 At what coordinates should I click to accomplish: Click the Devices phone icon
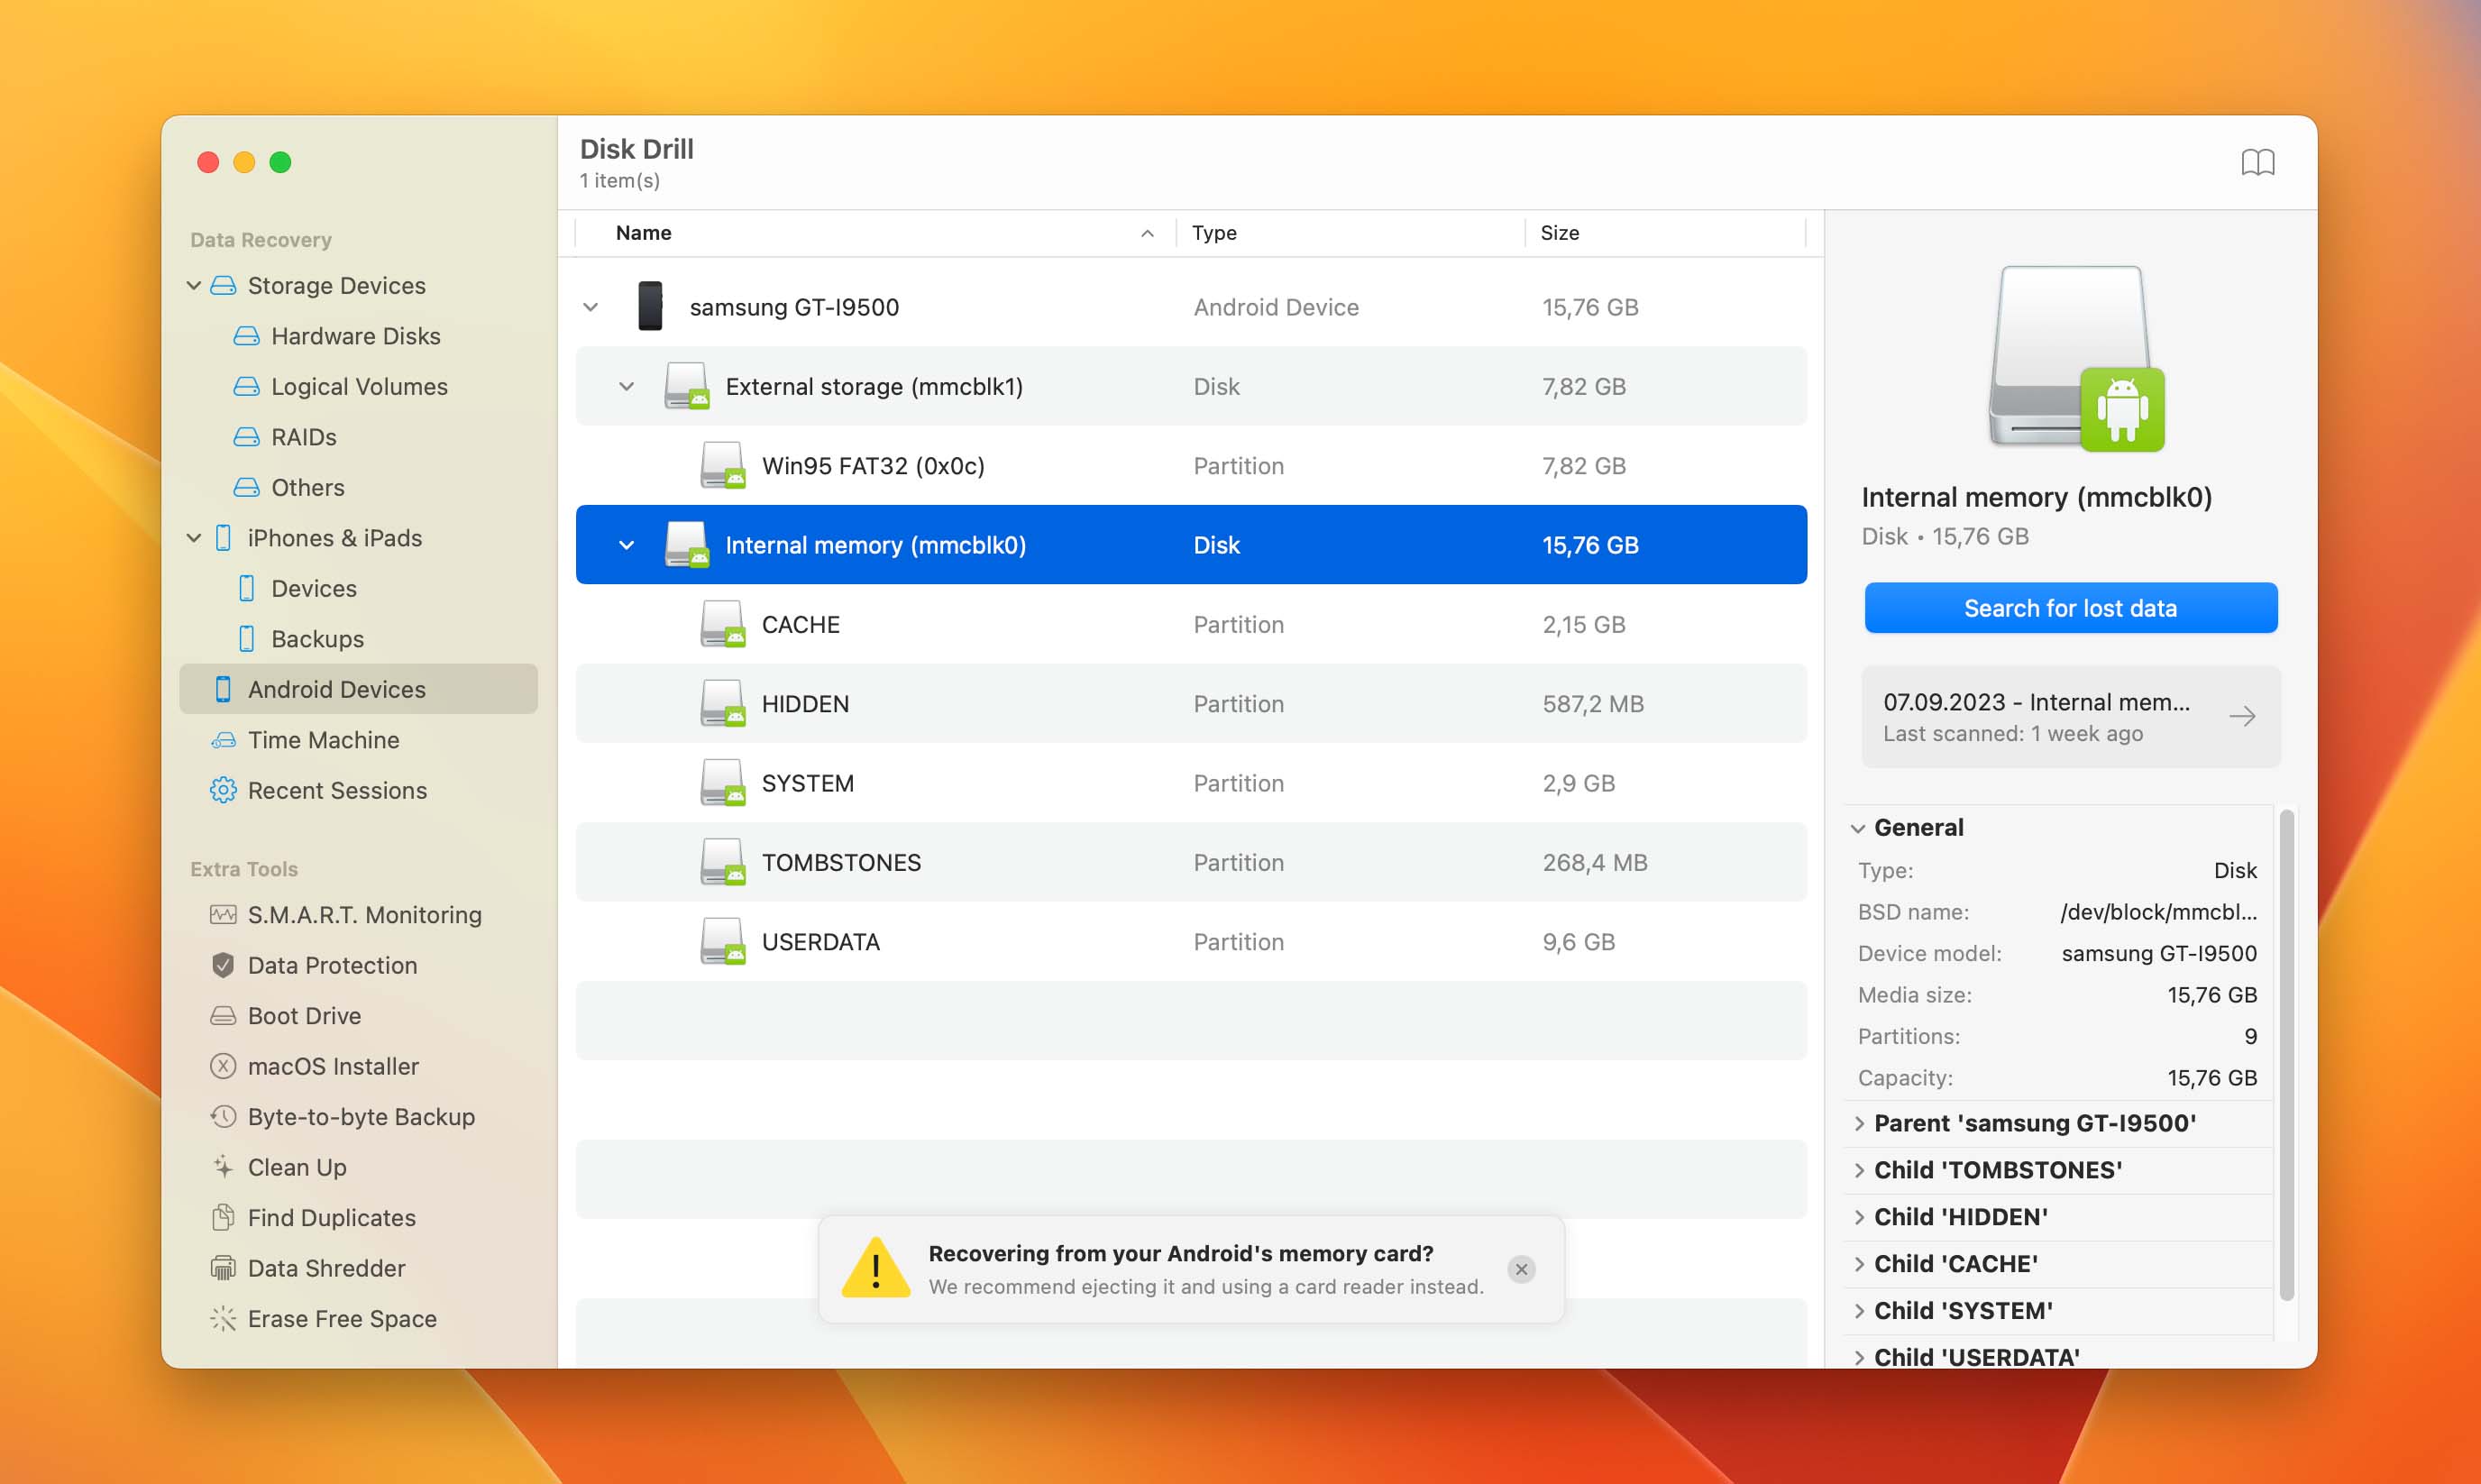247,588
